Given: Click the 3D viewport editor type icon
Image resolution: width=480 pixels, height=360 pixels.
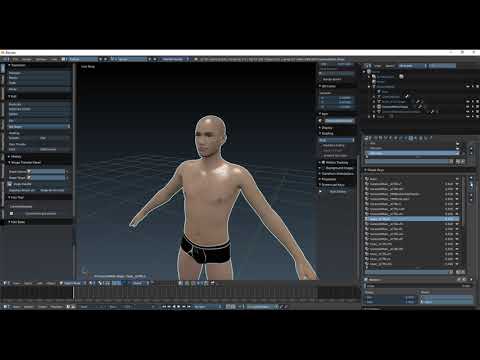Looking at the screenshot, I should (x=6, y=283).
